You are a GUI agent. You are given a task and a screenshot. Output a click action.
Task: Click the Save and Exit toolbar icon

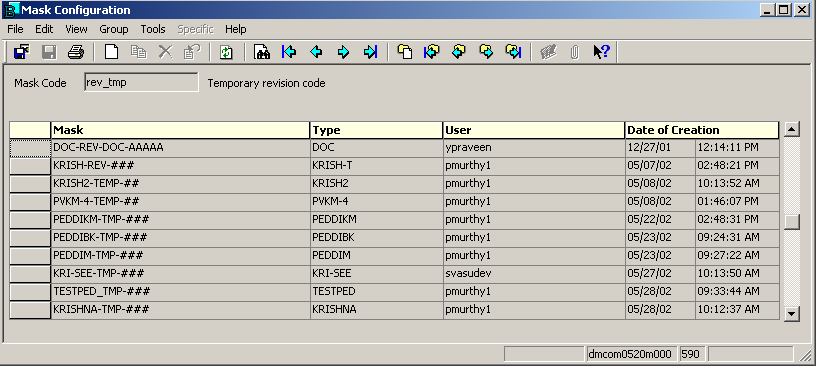(21, 52)
